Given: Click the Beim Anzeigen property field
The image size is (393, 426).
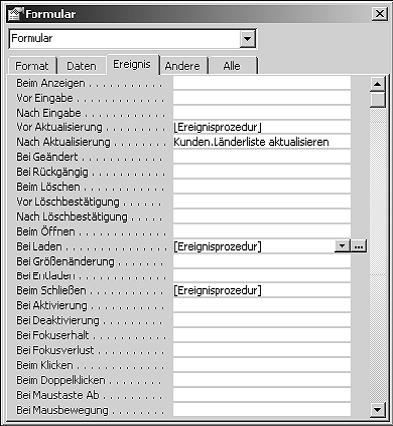Looking at the screenshot, I should point(262,83).
